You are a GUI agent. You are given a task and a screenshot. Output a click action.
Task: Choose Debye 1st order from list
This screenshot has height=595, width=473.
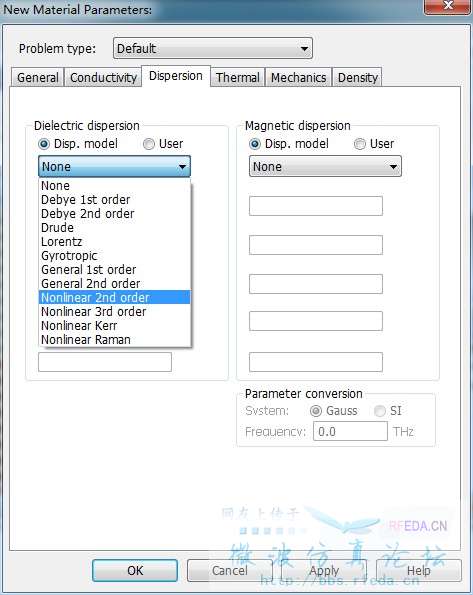coord(114,200)
